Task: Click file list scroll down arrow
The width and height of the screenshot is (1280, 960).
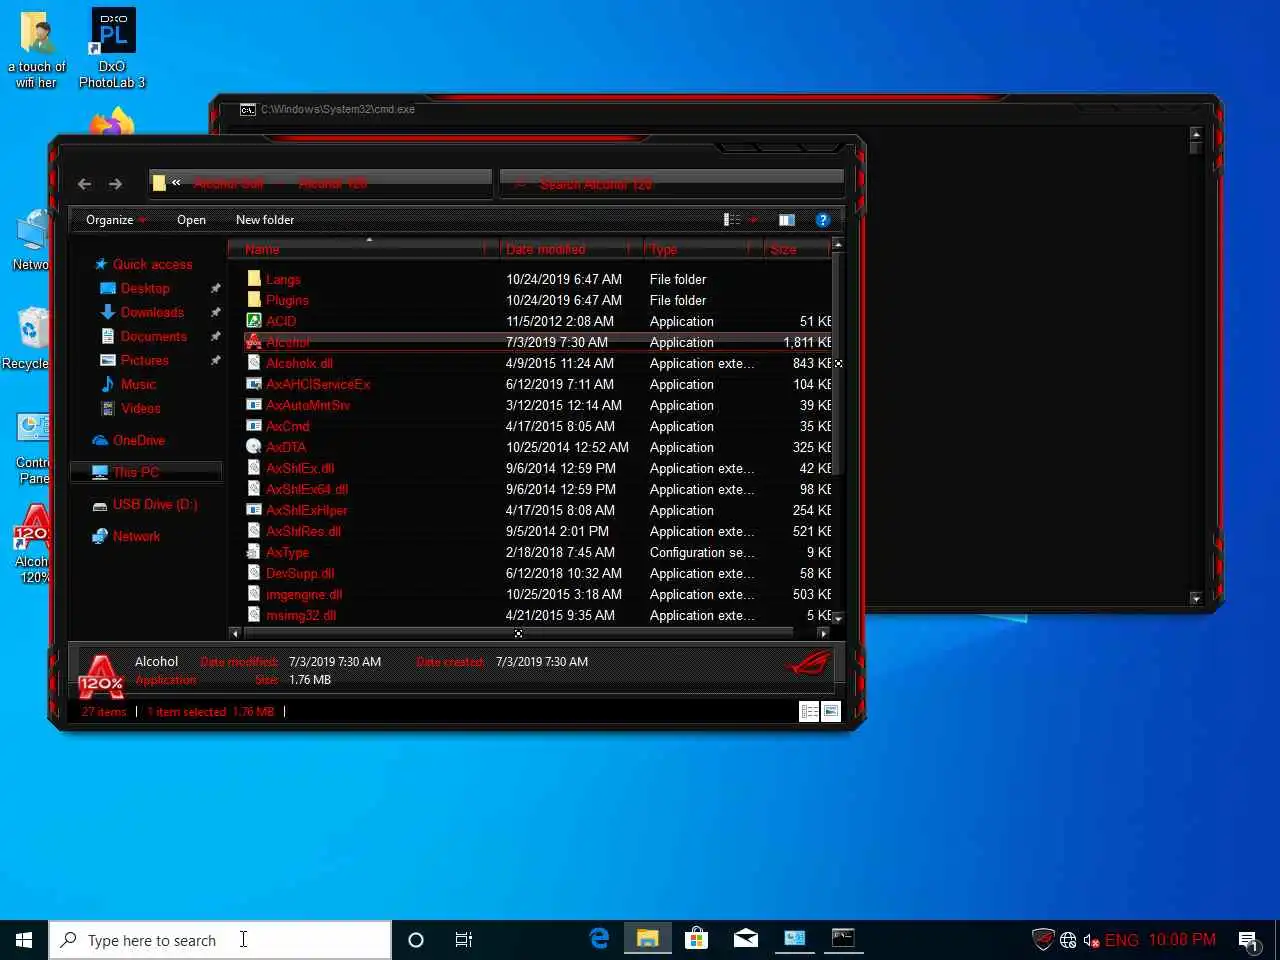Action: pos(838,619)
